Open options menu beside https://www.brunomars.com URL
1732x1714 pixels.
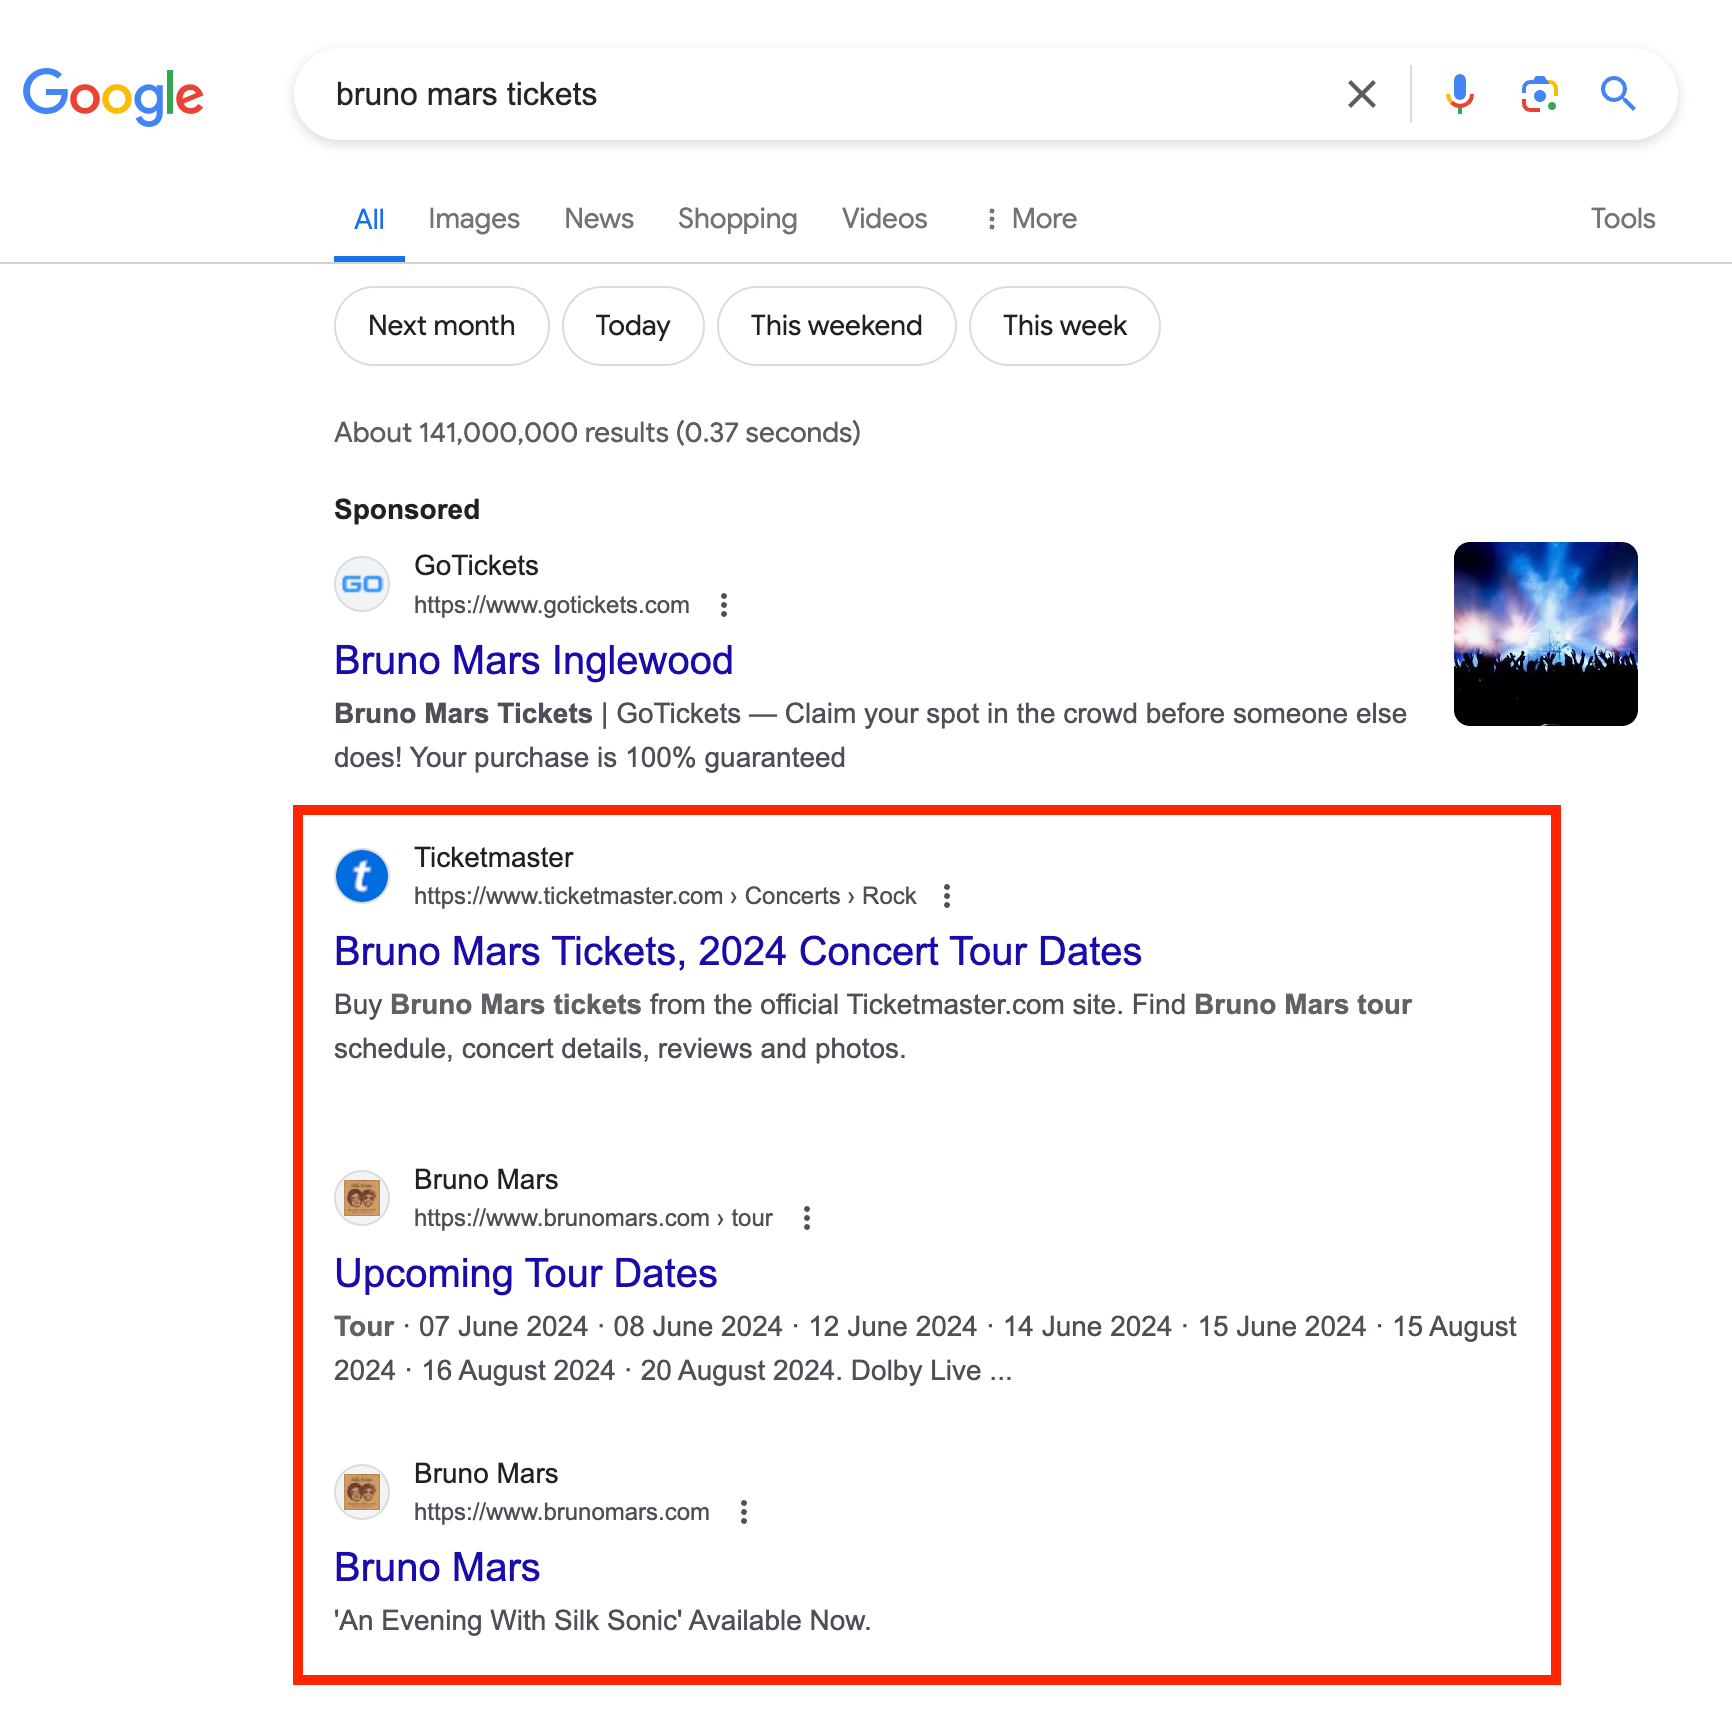(744, 1512)
